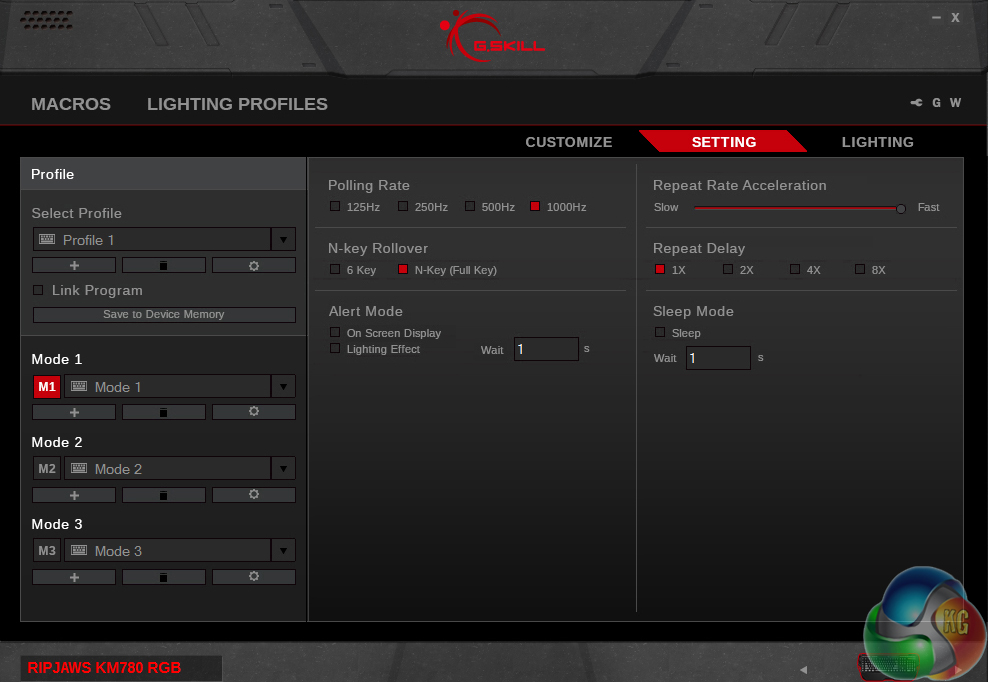This screenshot has width=988, height=682.
Task: Set repeat delay to 1X
Action: click(x=660, y=269)
